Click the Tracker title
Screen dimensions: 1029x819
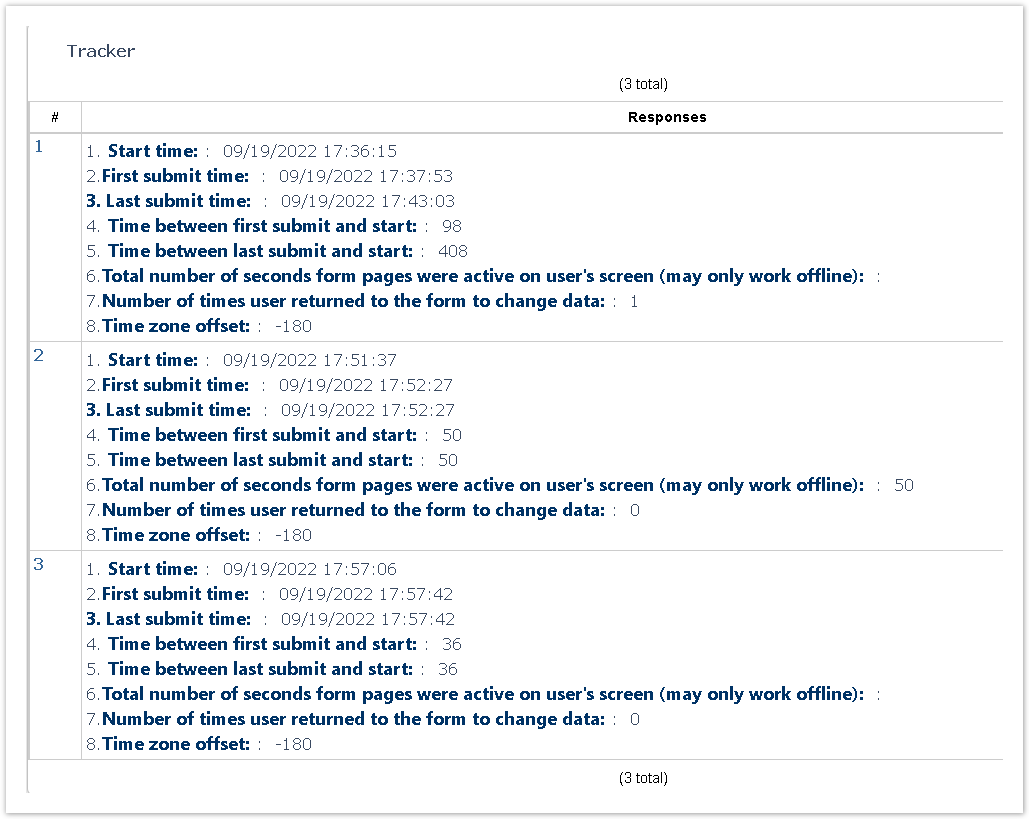101,51
